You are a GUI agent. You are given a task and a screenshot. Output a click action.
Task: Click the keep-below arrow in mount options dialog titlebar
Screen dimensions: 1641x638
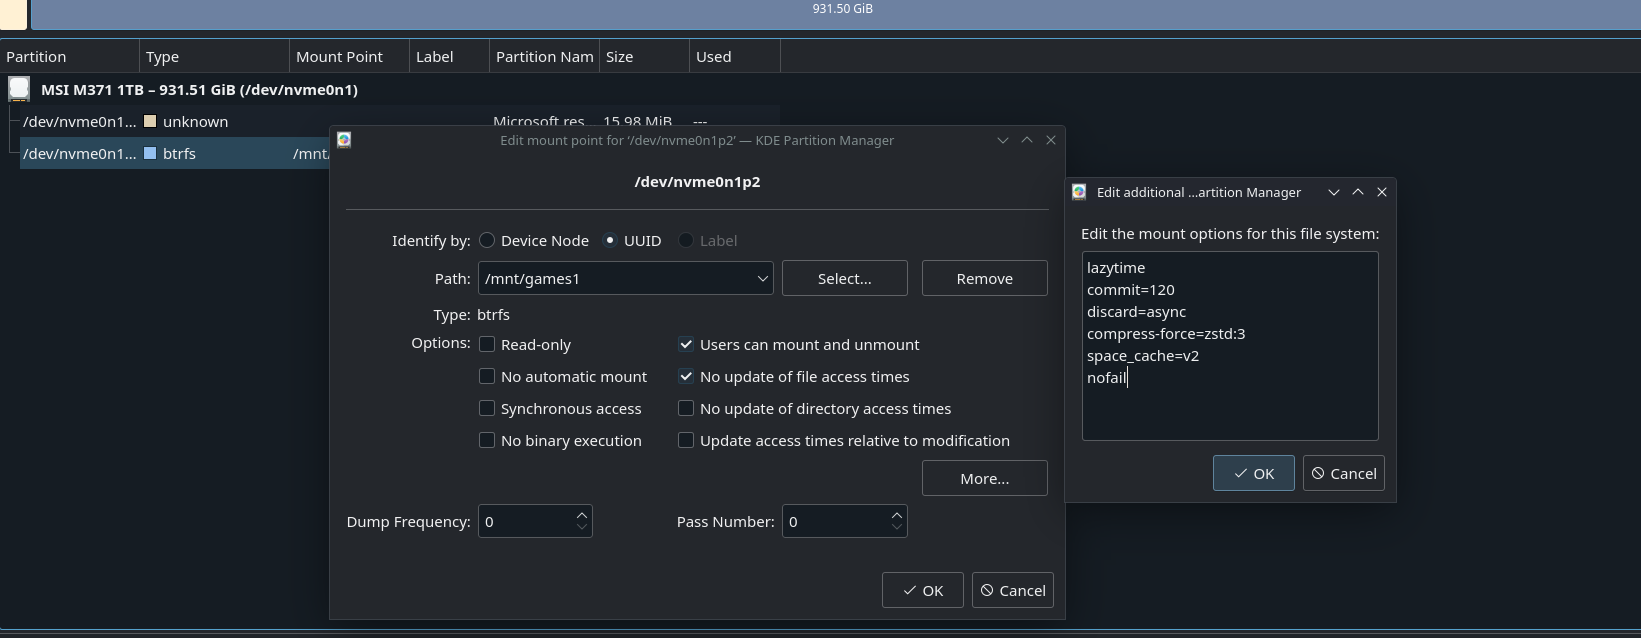pyautogui.click(x=1334, y=192)
